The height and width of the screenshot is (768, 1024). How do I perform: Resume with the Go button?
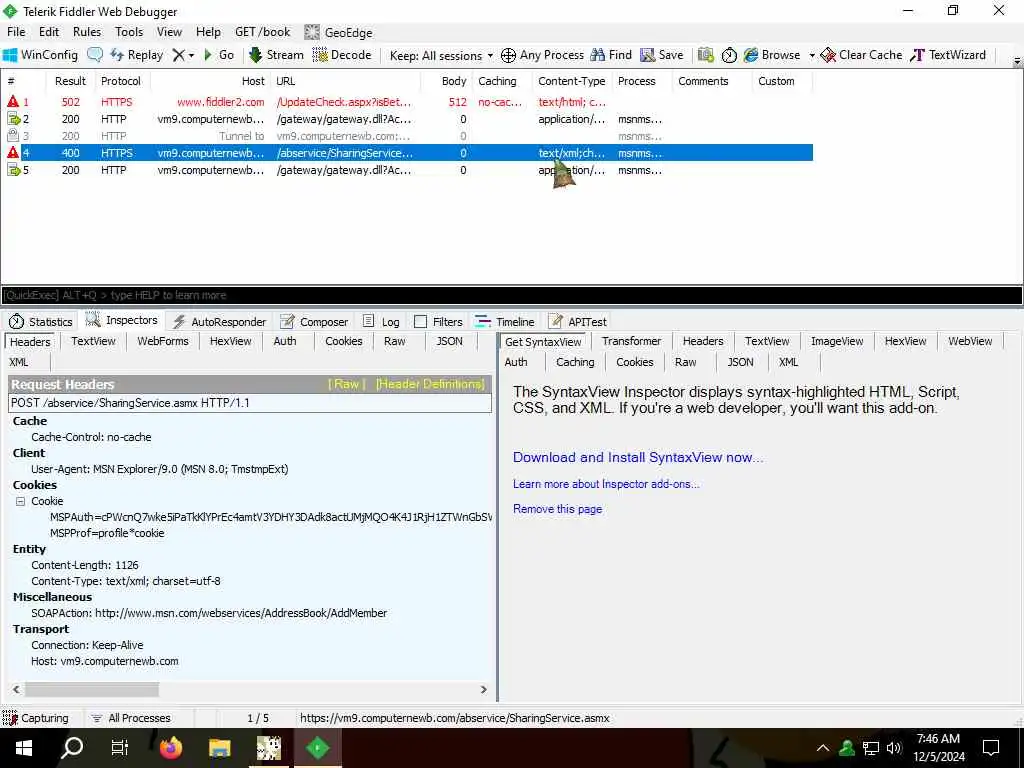(219, 55)
